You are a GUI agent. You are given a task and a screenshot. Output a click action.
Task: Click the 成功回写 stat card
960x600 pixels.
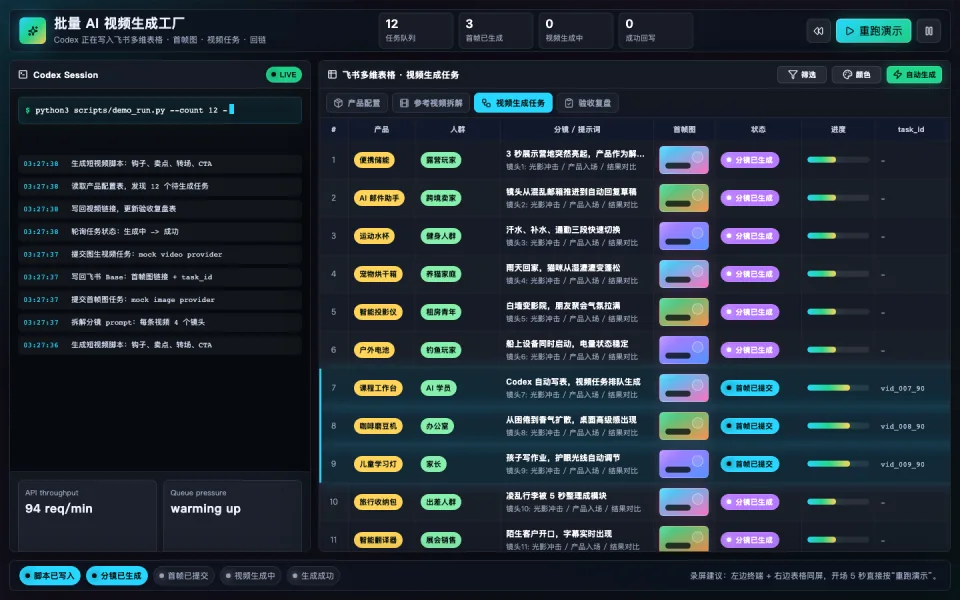coord(655,31)
